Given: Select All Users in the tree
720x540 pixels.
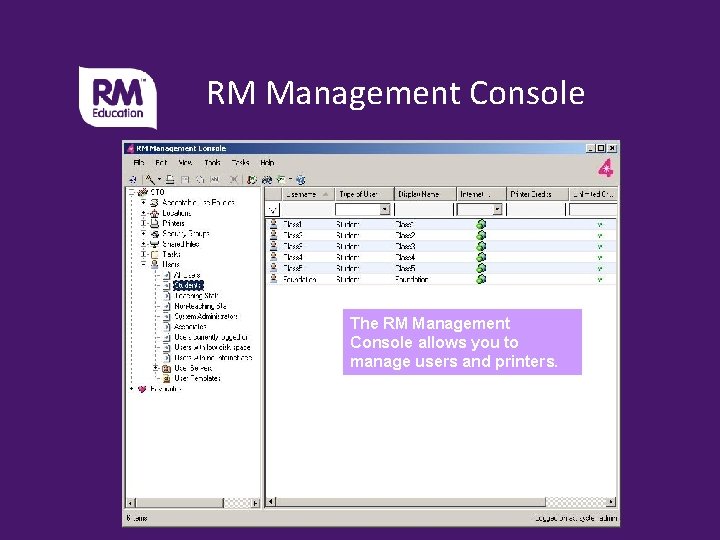Looking at the screenshot, I should (187, 275).
